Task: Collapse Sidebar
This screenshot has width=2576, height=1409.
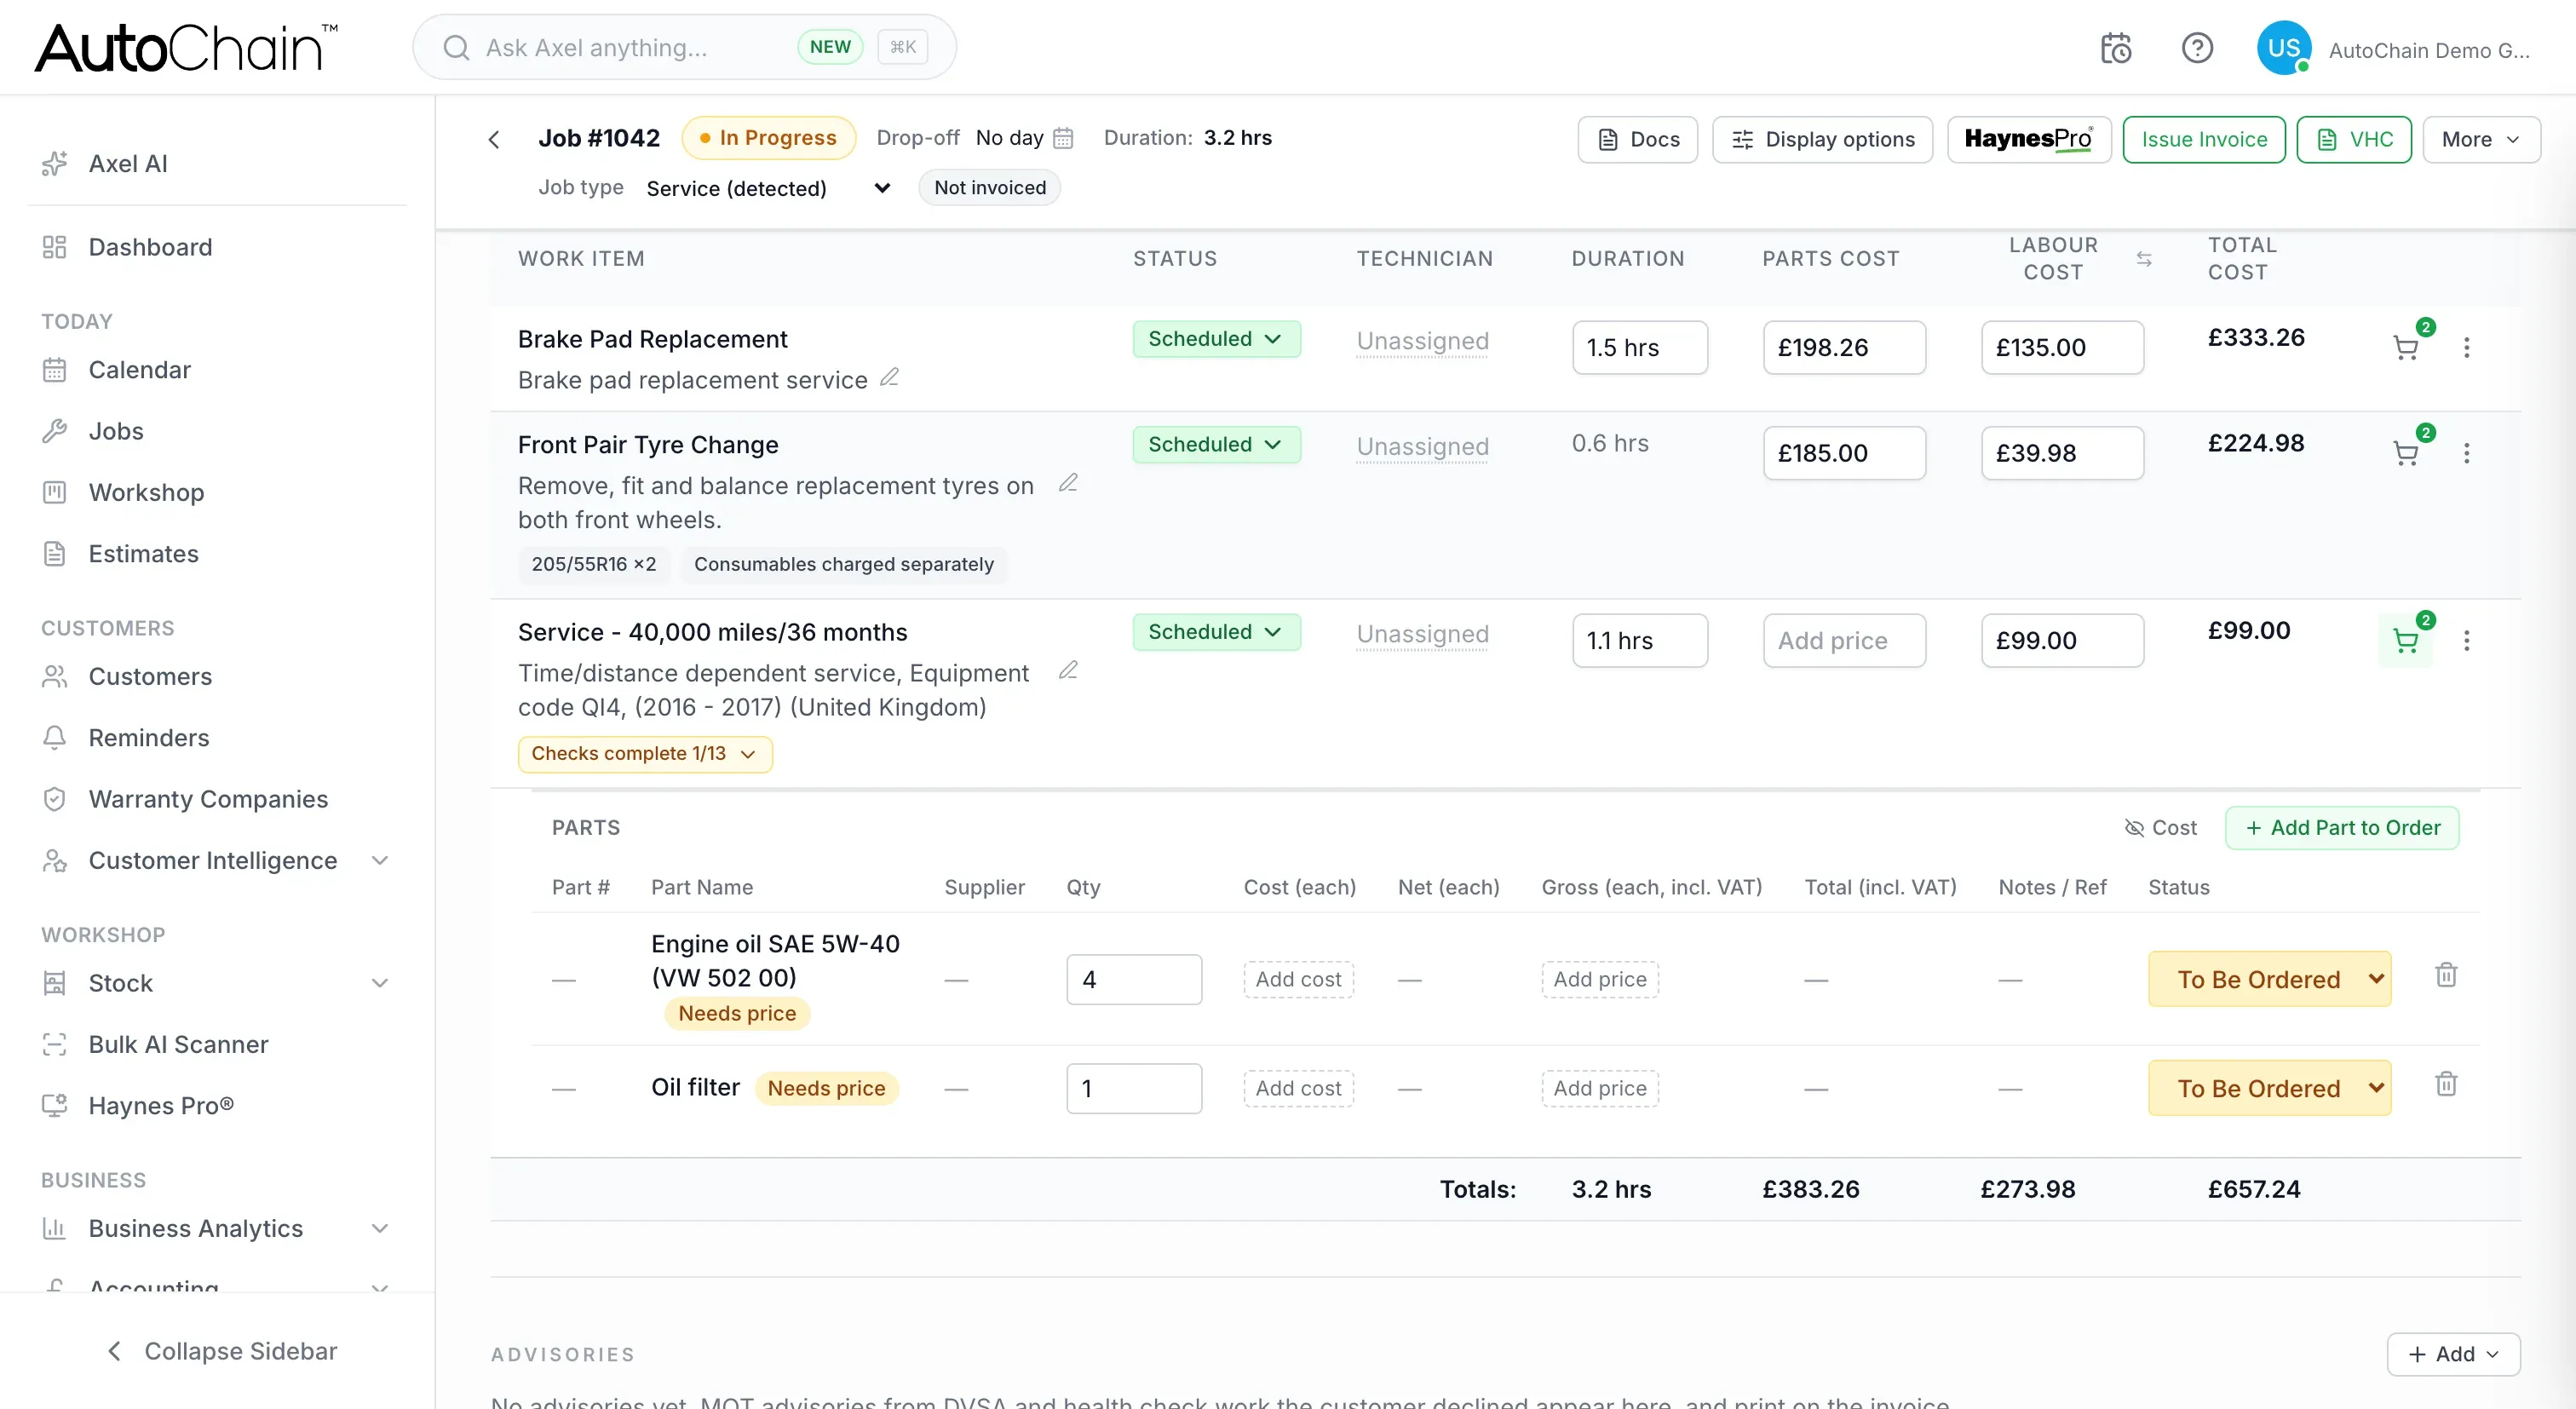Action: point(222,1351)
